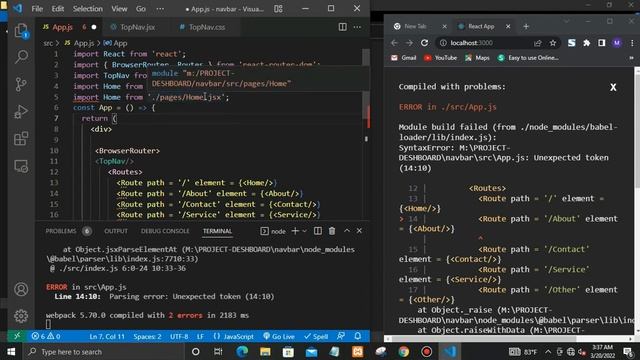Click the Customize Layout icon in title bar
Image resolution: width=640 pixels, height=360 pixels.
pos(278,9)
